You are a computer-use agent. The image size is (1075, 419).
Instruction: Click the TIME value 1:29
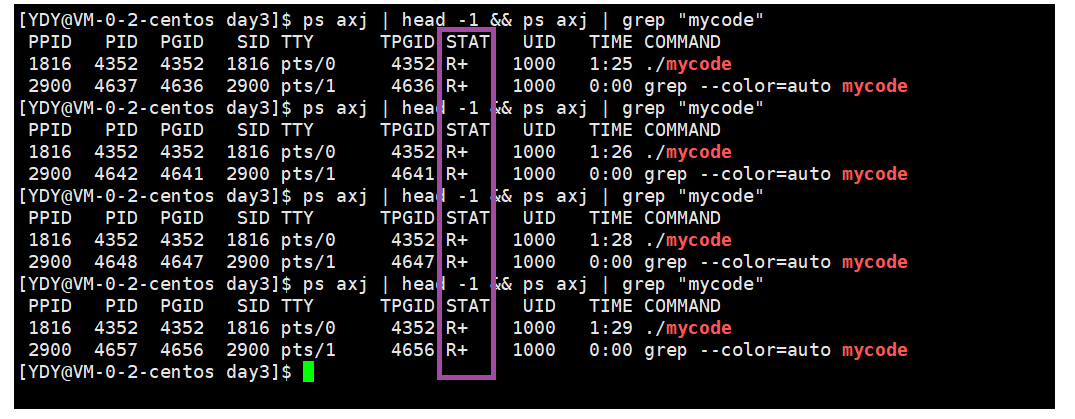pyautogui.click(x=610, y=328)
